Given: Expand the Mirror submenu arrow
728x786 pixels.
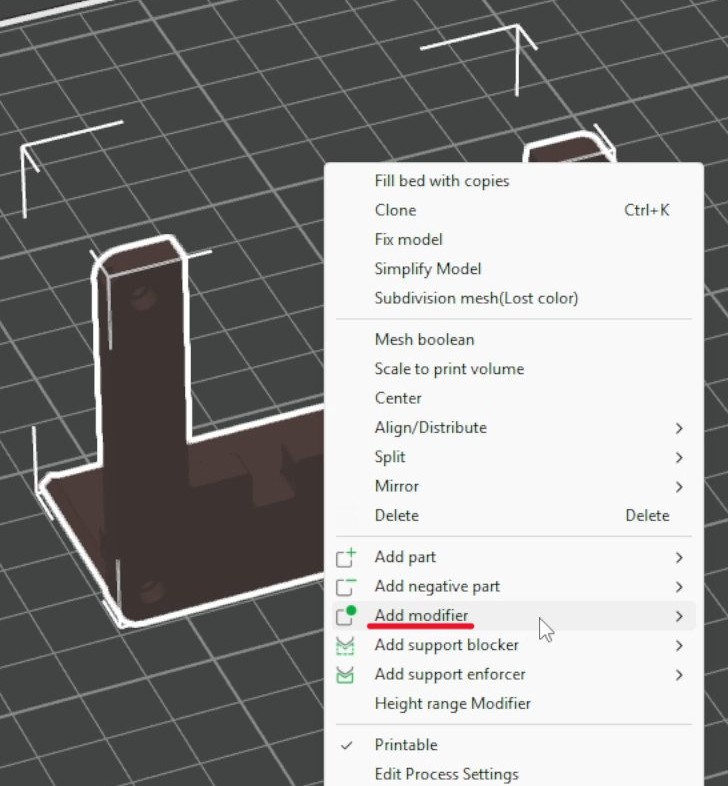Looking at the screenshot, I should (x=679, y=487).
